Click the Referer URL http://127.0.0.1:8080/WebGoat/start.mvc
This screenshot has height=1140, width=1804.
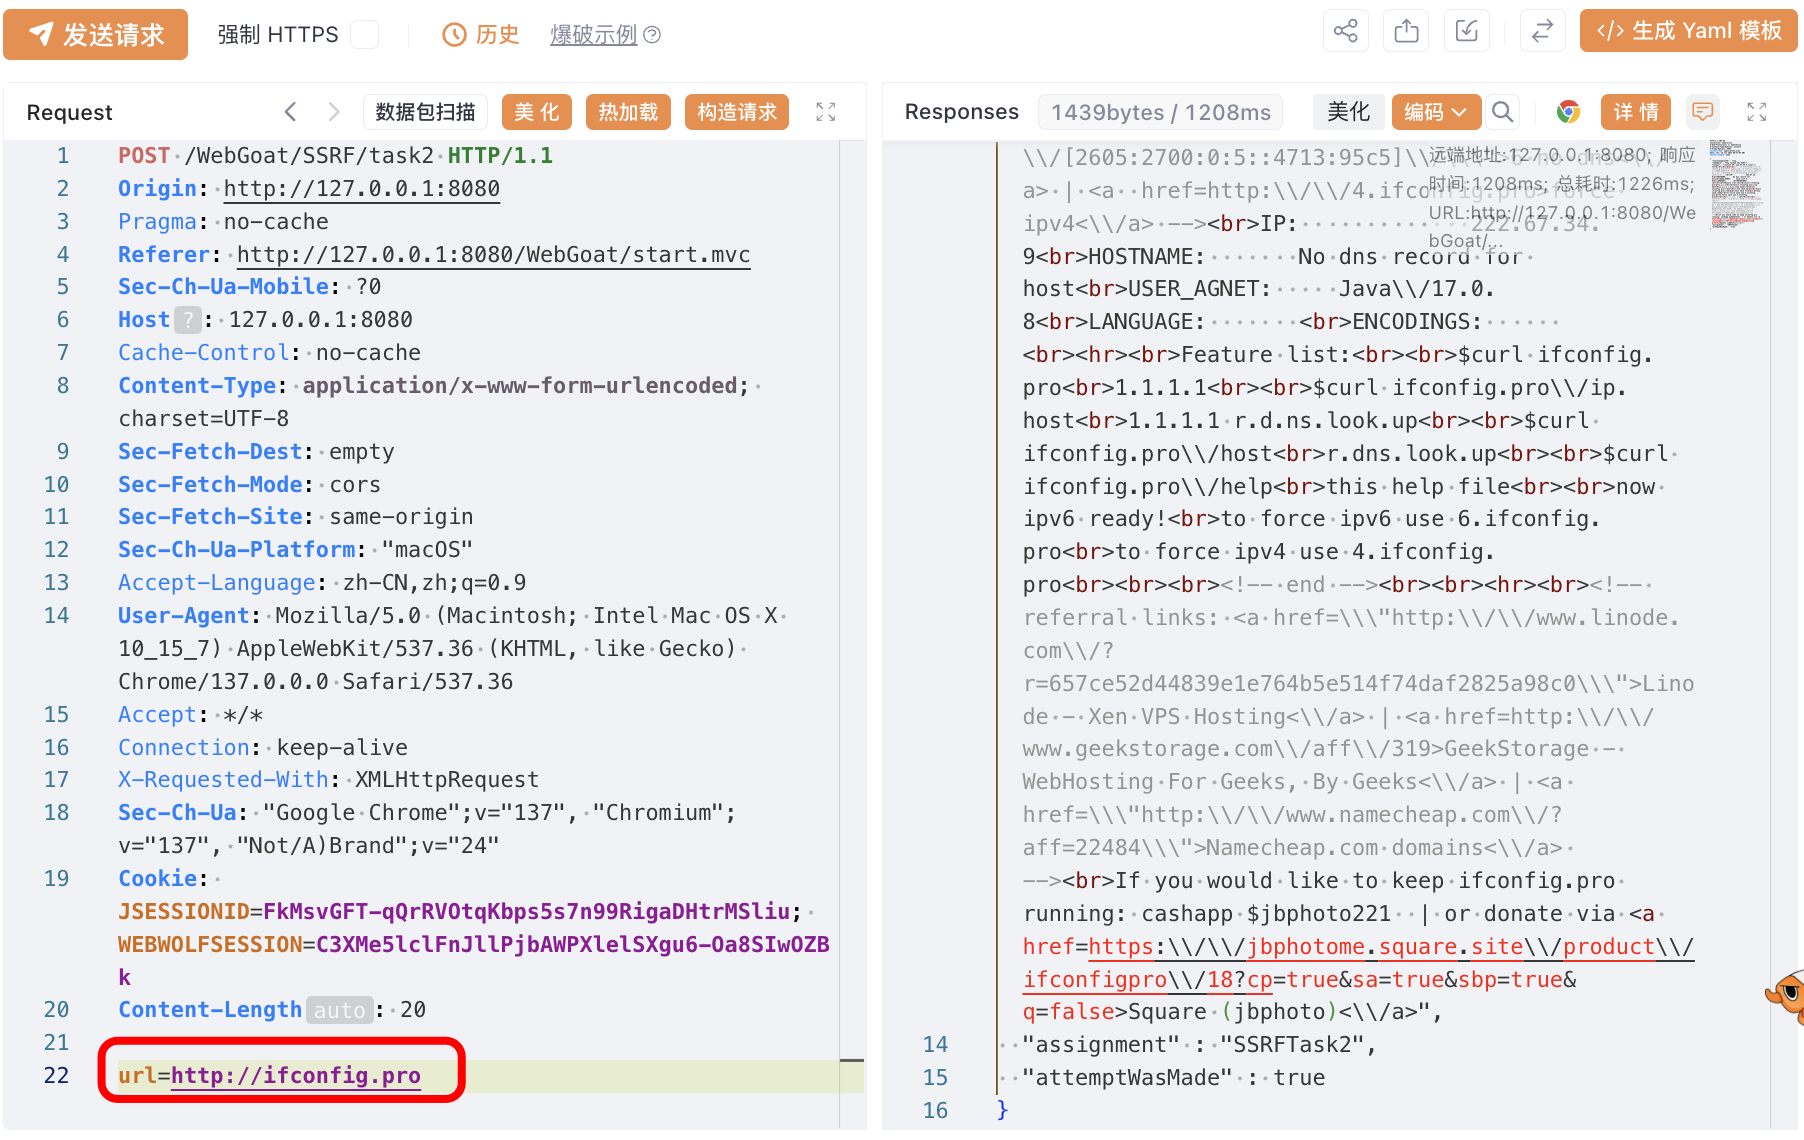[493, 255]
